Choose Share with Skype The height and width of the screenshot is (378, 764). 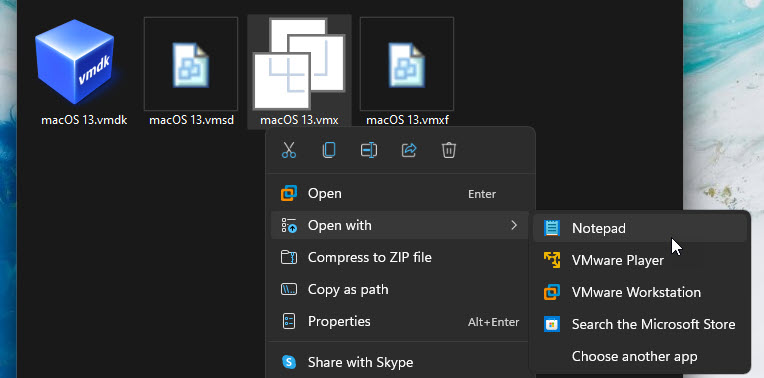pos(400,362)
